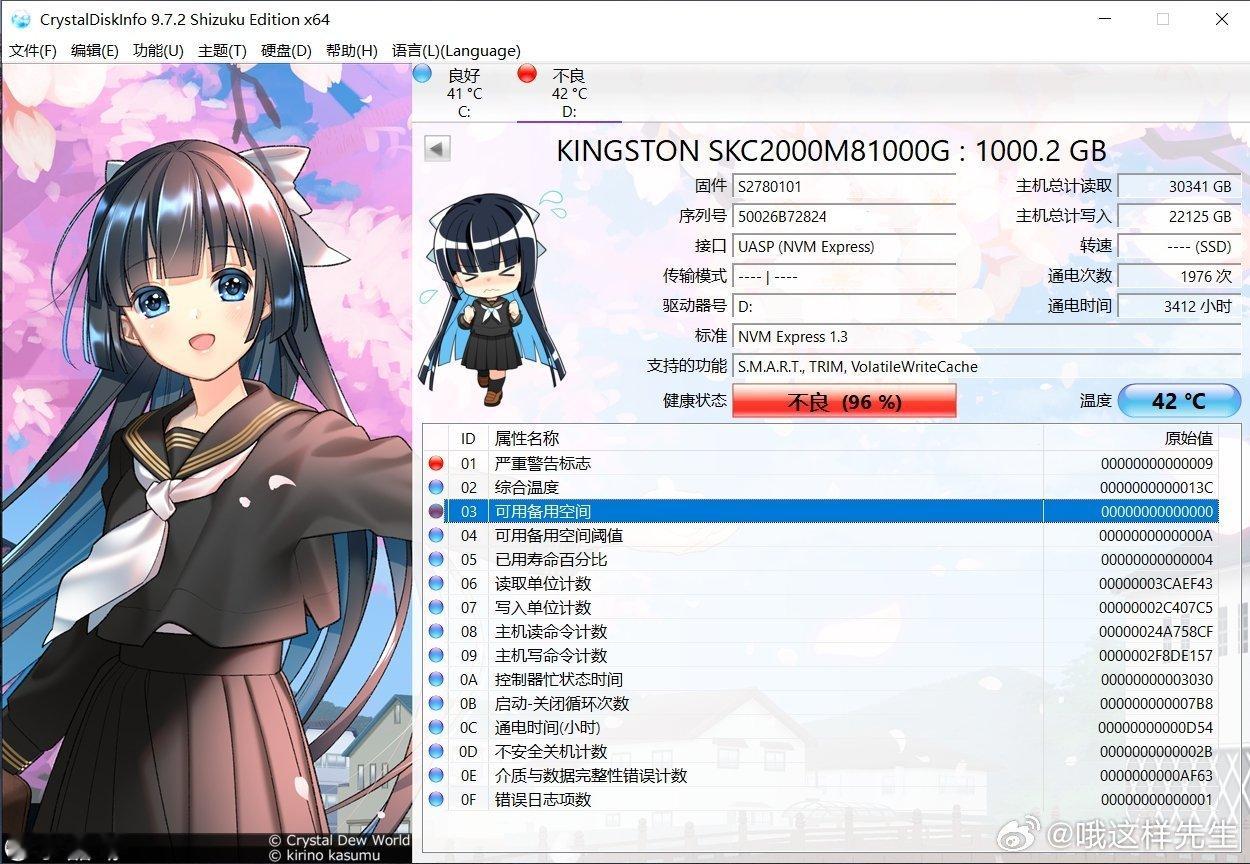1250x864 pixels.
Task: Switch to the C: 良好 41 °C disk tab
Action: 464,93
